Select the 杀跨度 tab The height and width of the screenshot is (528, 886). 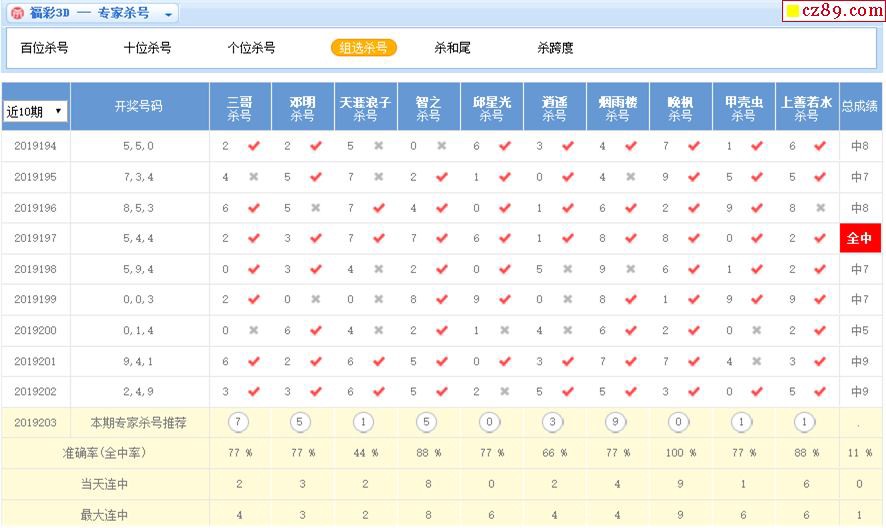[555, 48]
